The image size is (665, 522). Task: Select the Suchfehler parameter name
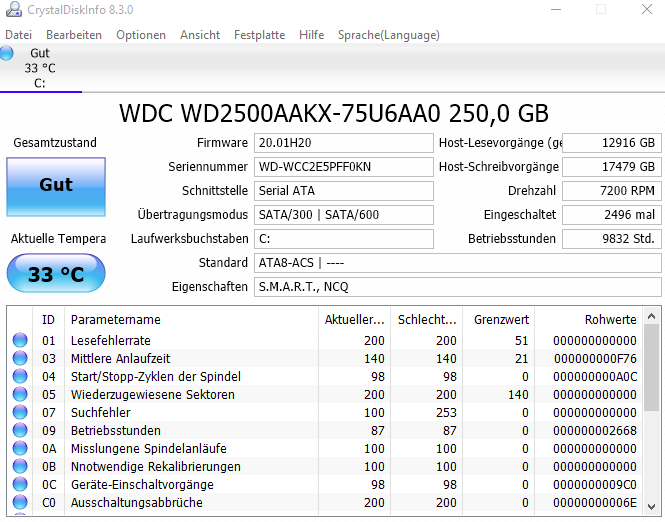click(101, 413)
